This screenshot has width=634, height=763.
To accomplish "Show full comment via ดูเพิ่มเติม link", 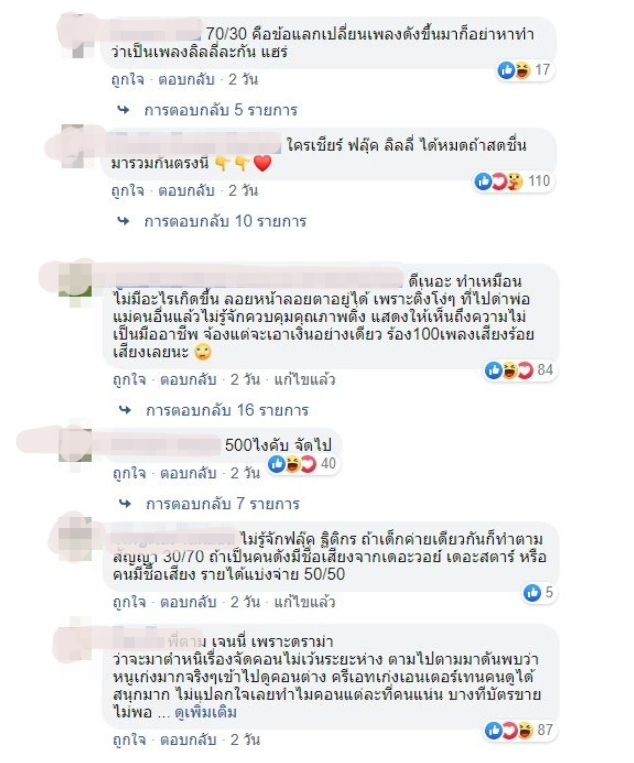I will [205, 713].
